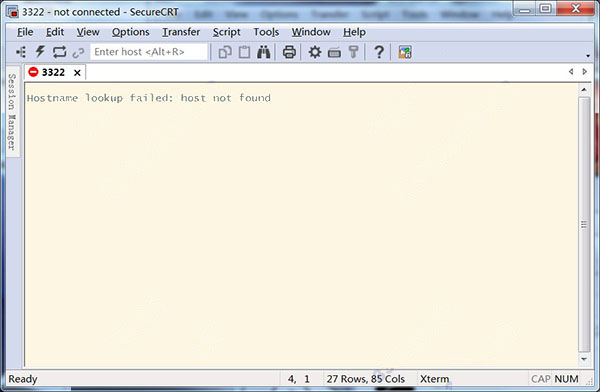Open the Connect session manager icon

tap(21, 52)
